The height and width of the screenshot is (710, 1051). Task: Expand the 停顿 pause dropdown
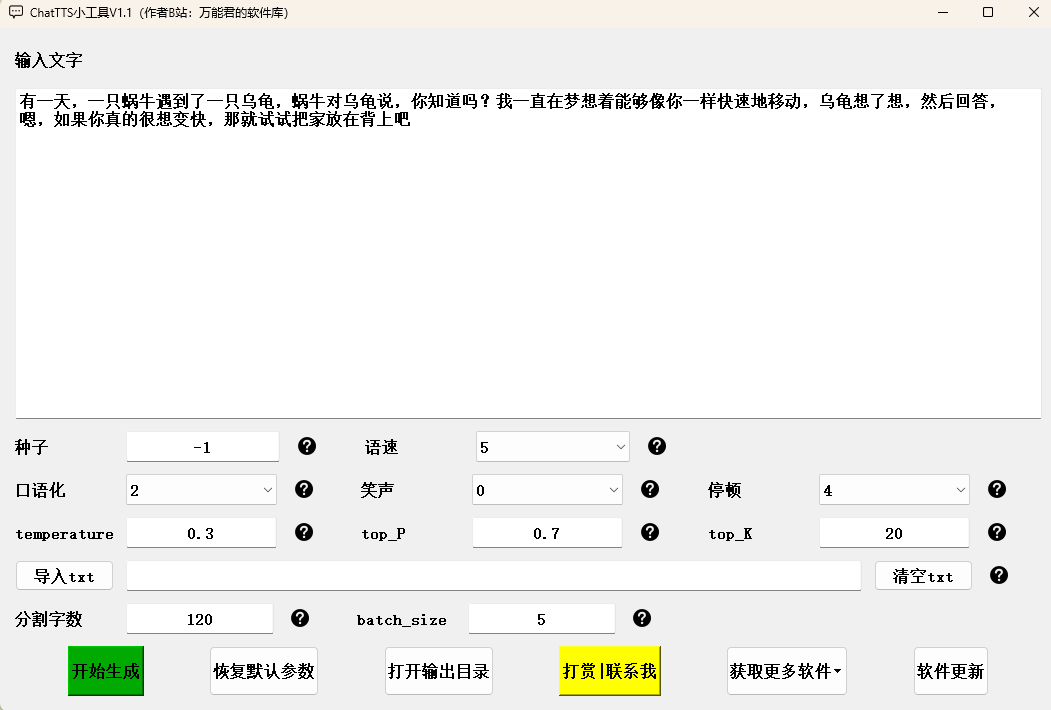point(894,490)
